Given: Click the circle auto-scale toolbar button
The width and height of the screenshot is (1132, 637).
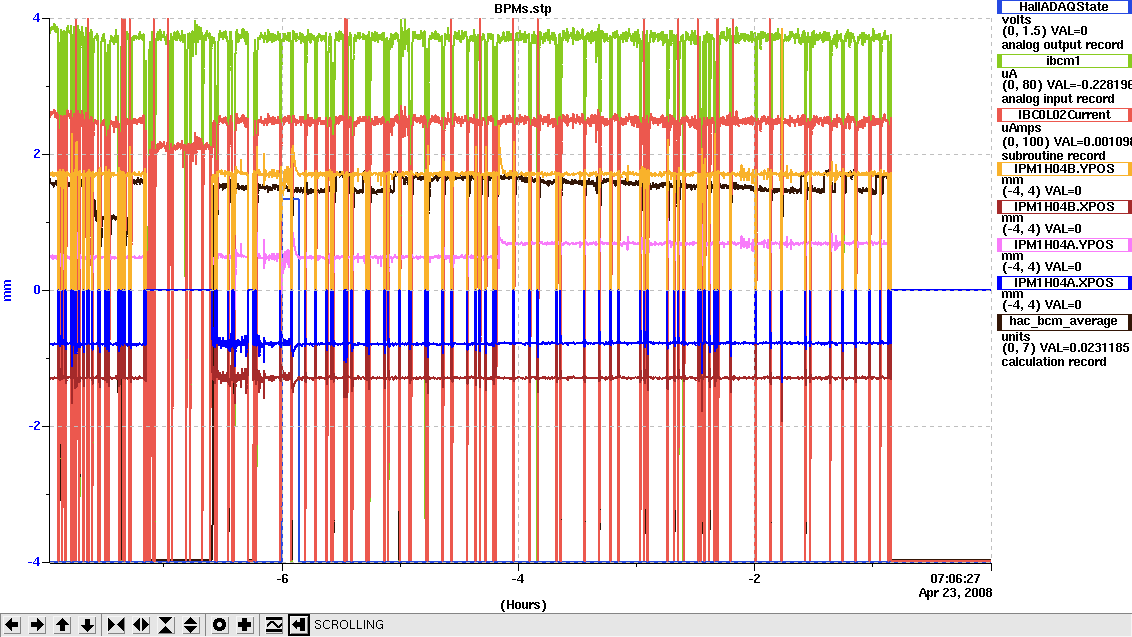Looking at the screenshot, I should click(219, 625).
